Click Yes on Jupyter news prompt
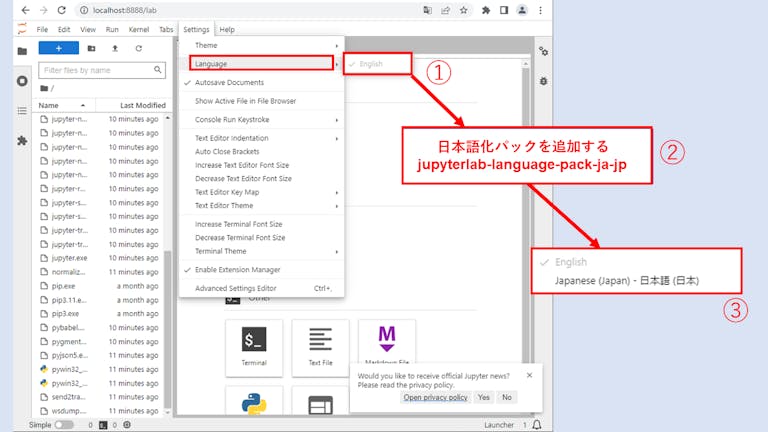Image resolution: width=768 pixels, height=432 pixels. pyautogui.click(x=483, y=397)
